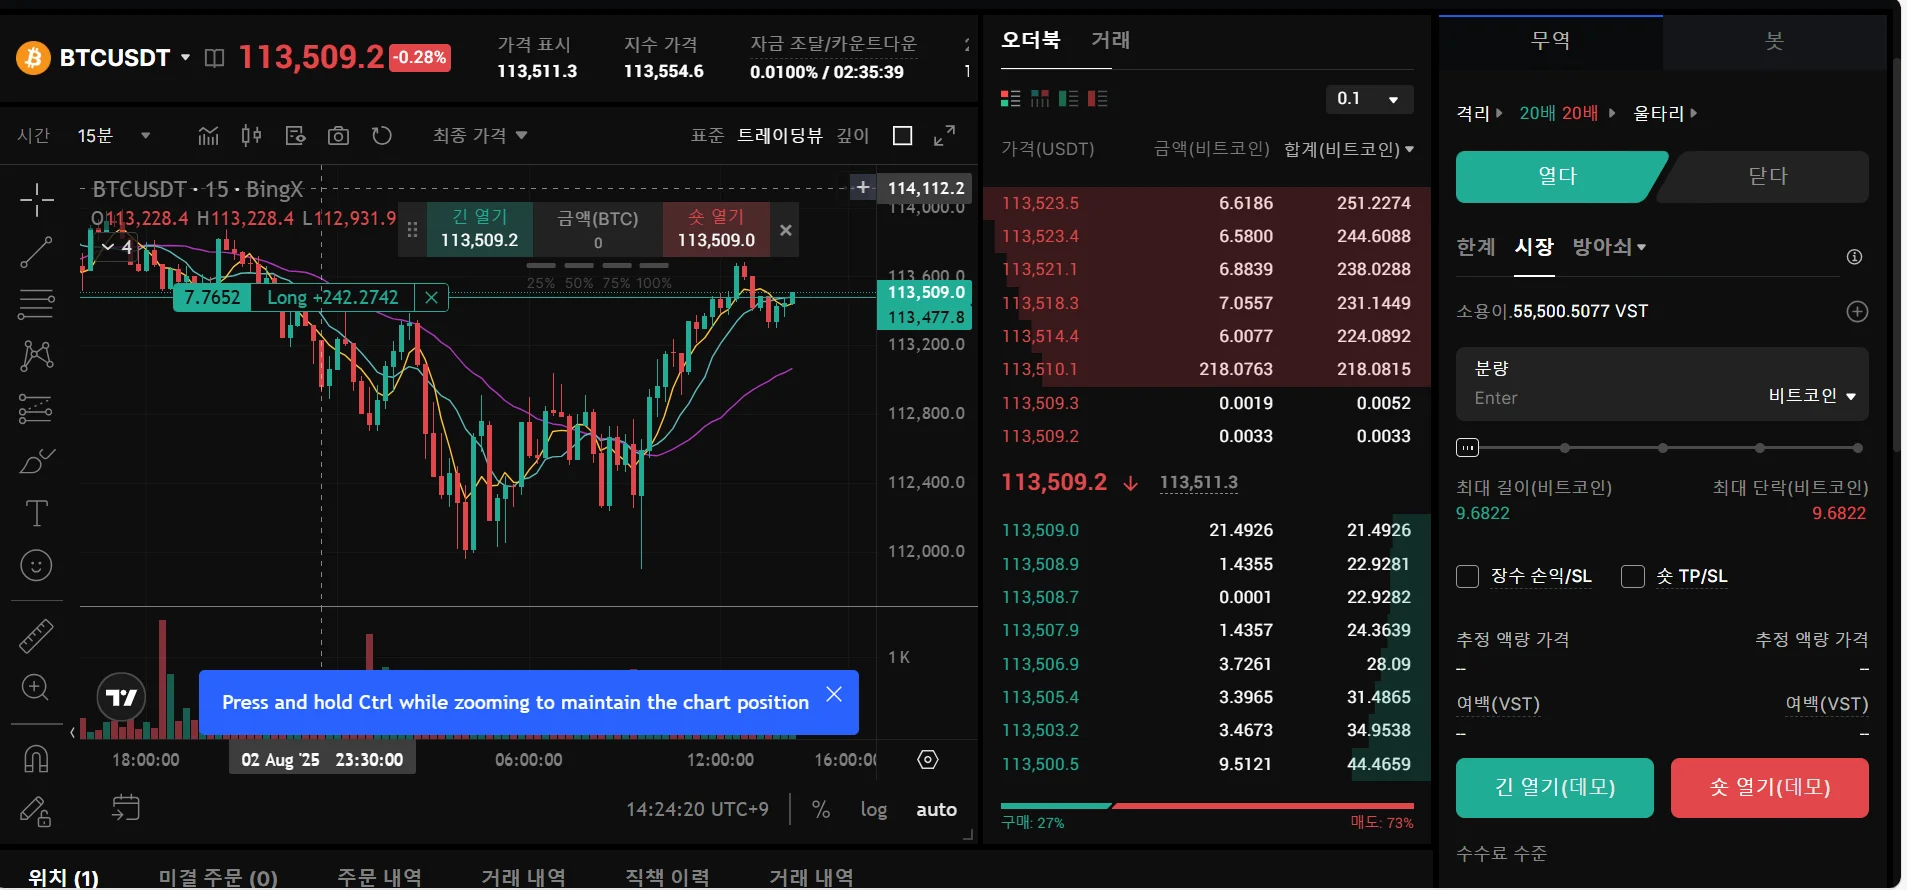Open the emoji/icons tool
The height and width of the screenshot is (890, 1907).
click(x=36, y=566)
